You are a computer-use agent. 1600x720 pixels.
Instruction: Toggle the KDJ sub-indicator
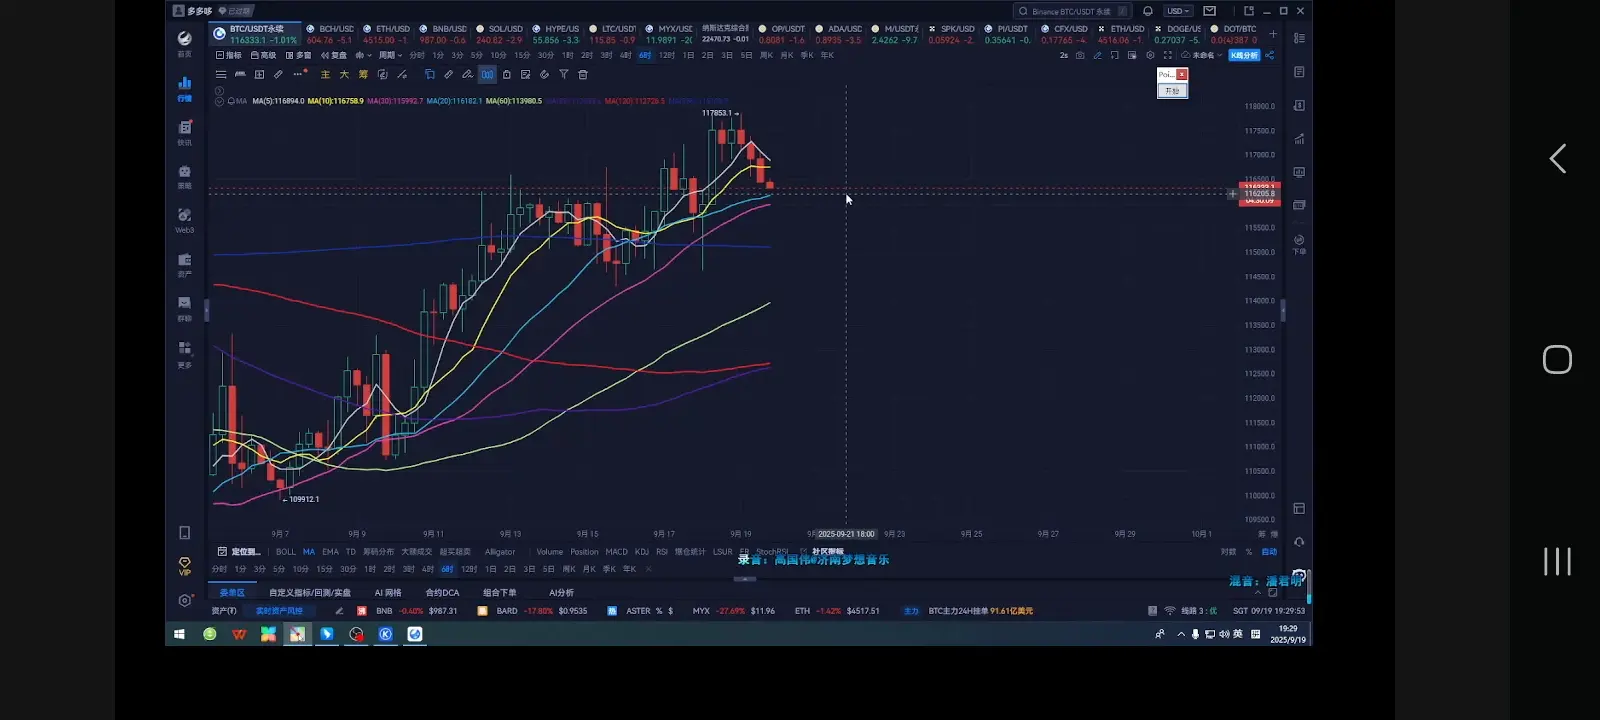pos(642,552)
